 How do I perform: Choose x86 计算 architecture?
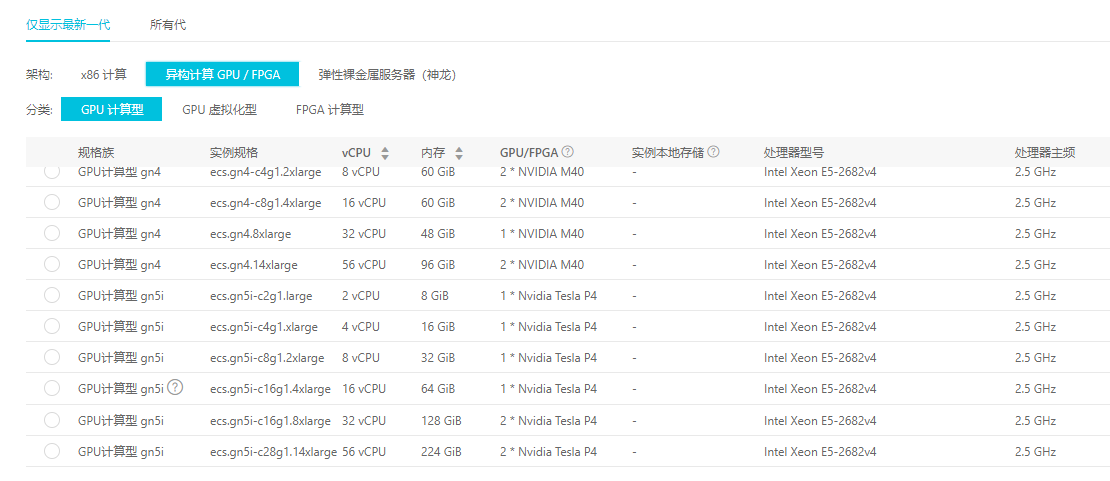(x=103, y=74)
